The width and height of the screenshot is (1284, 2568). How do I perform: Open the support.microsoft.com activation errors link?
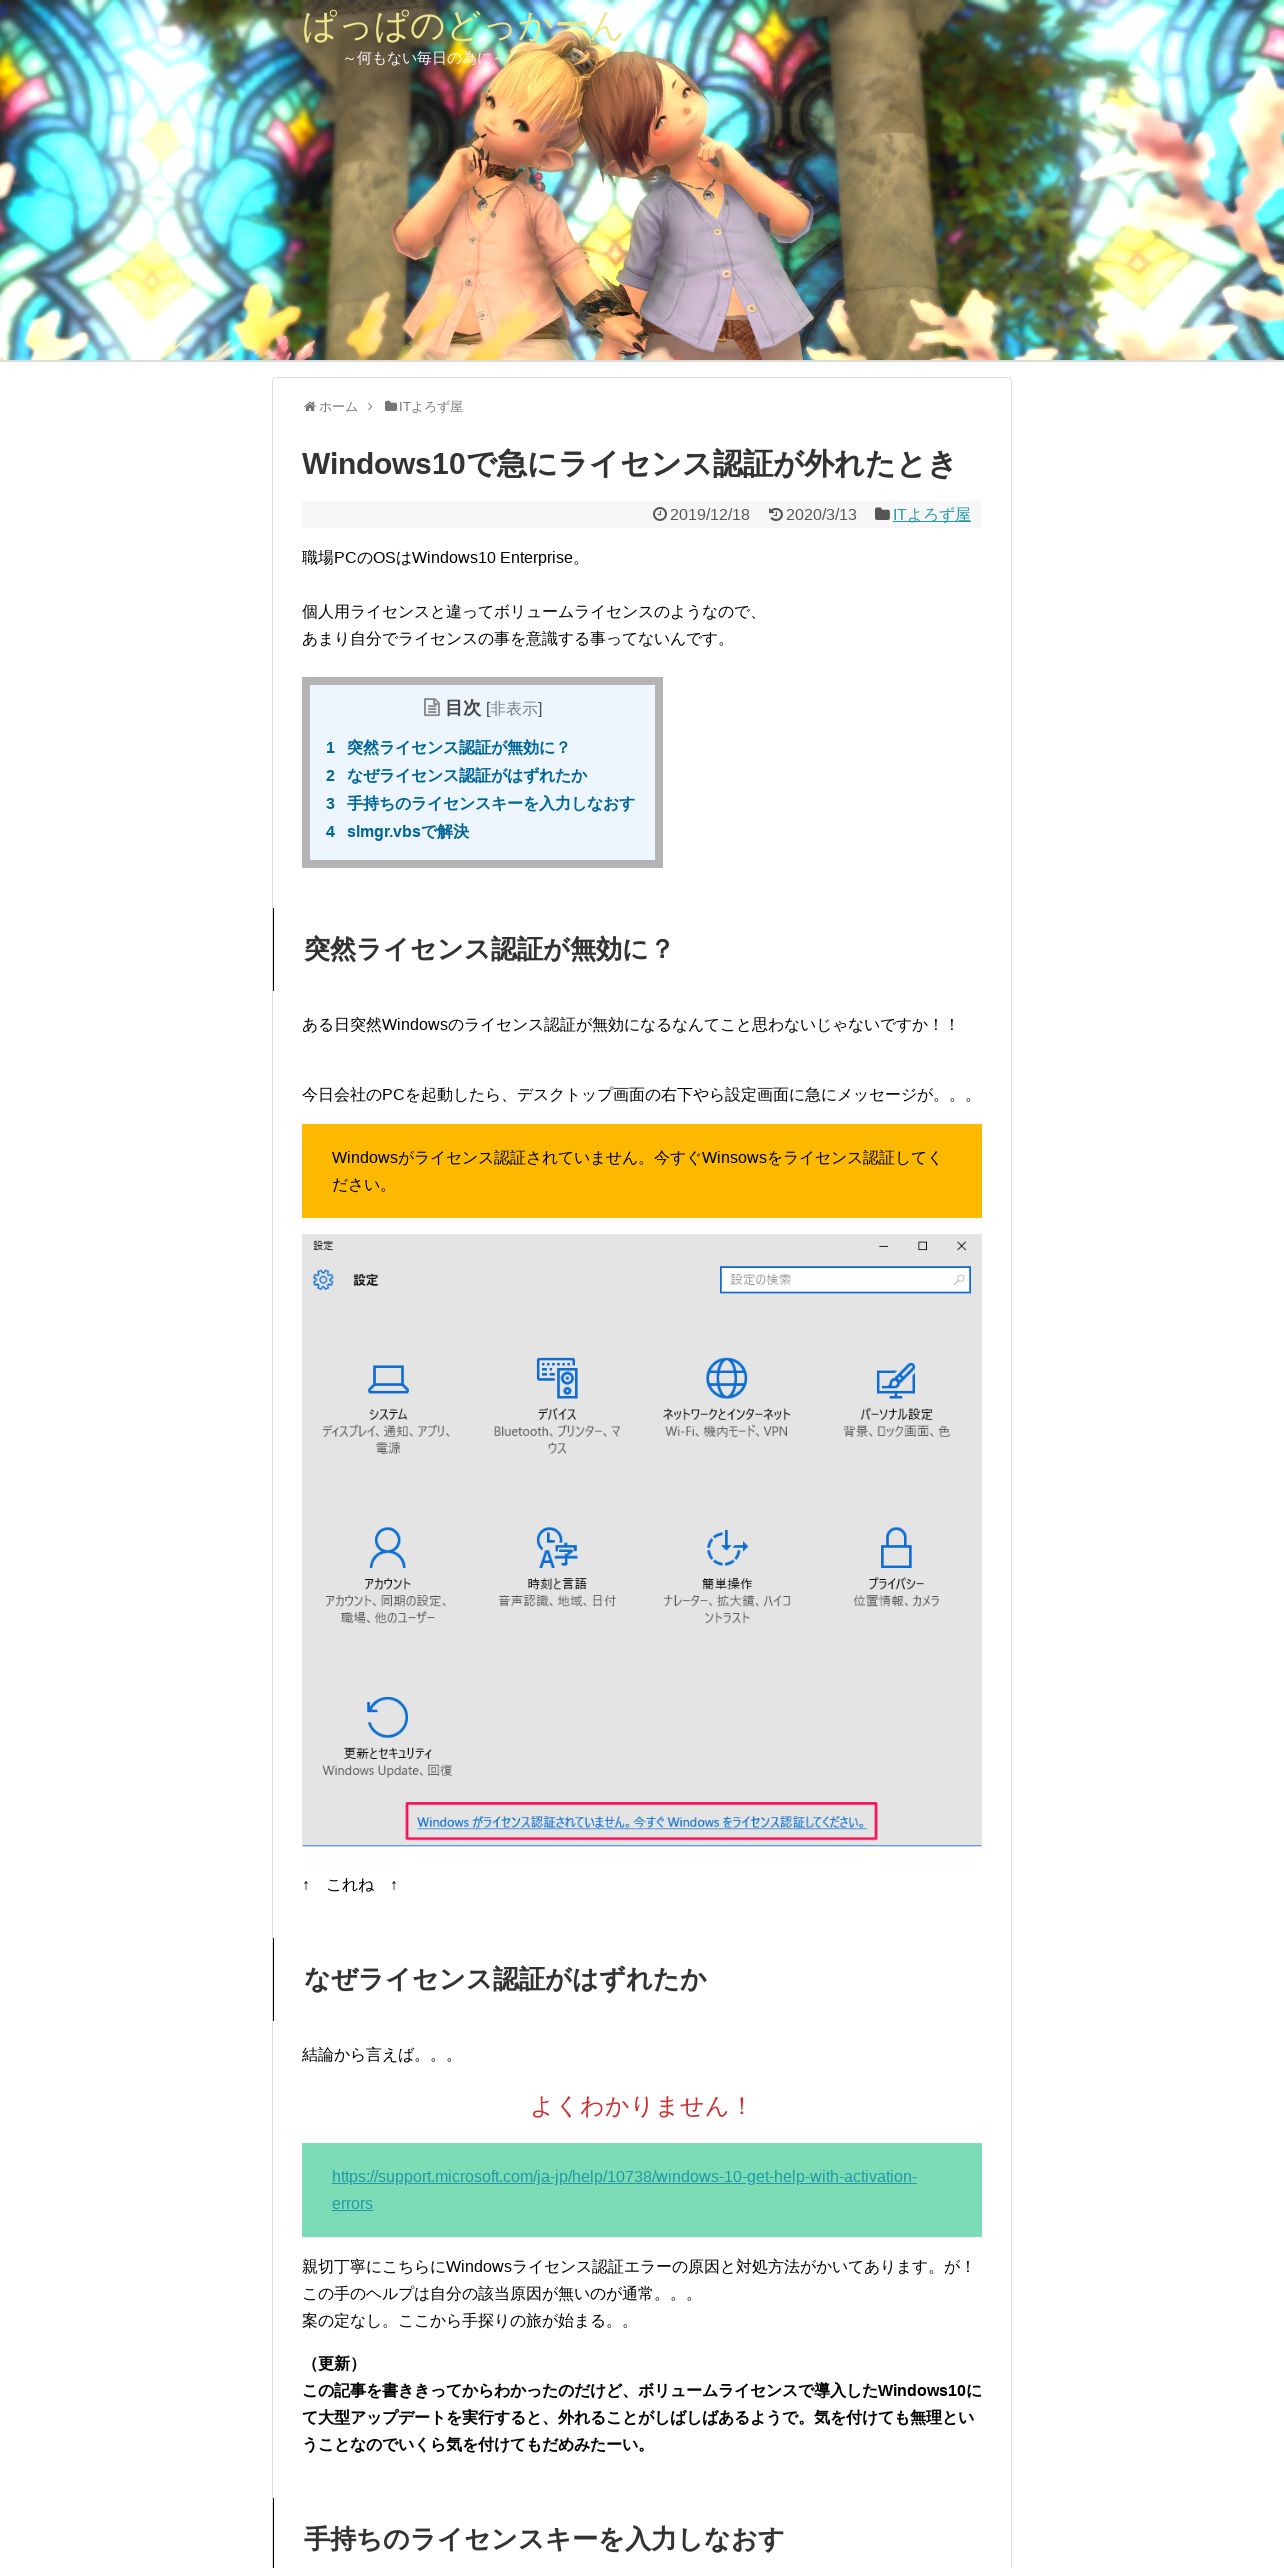click(624, 2190)
